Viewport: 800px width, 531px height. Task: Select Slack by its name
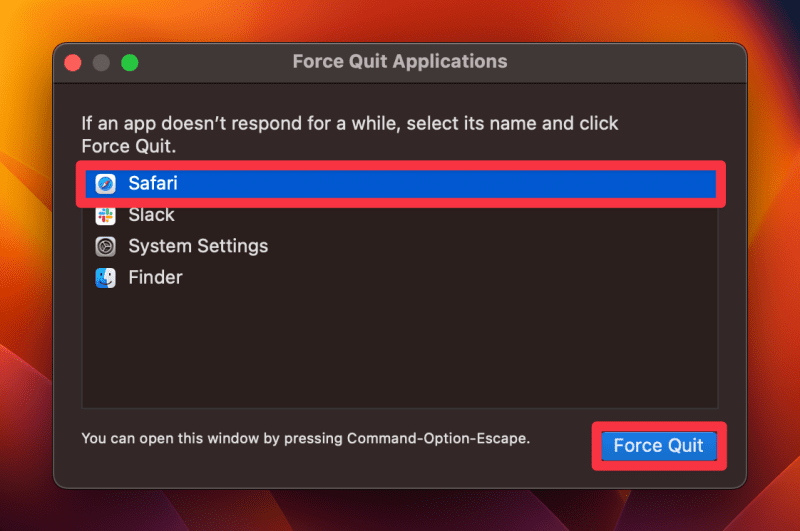pos(151,215)
